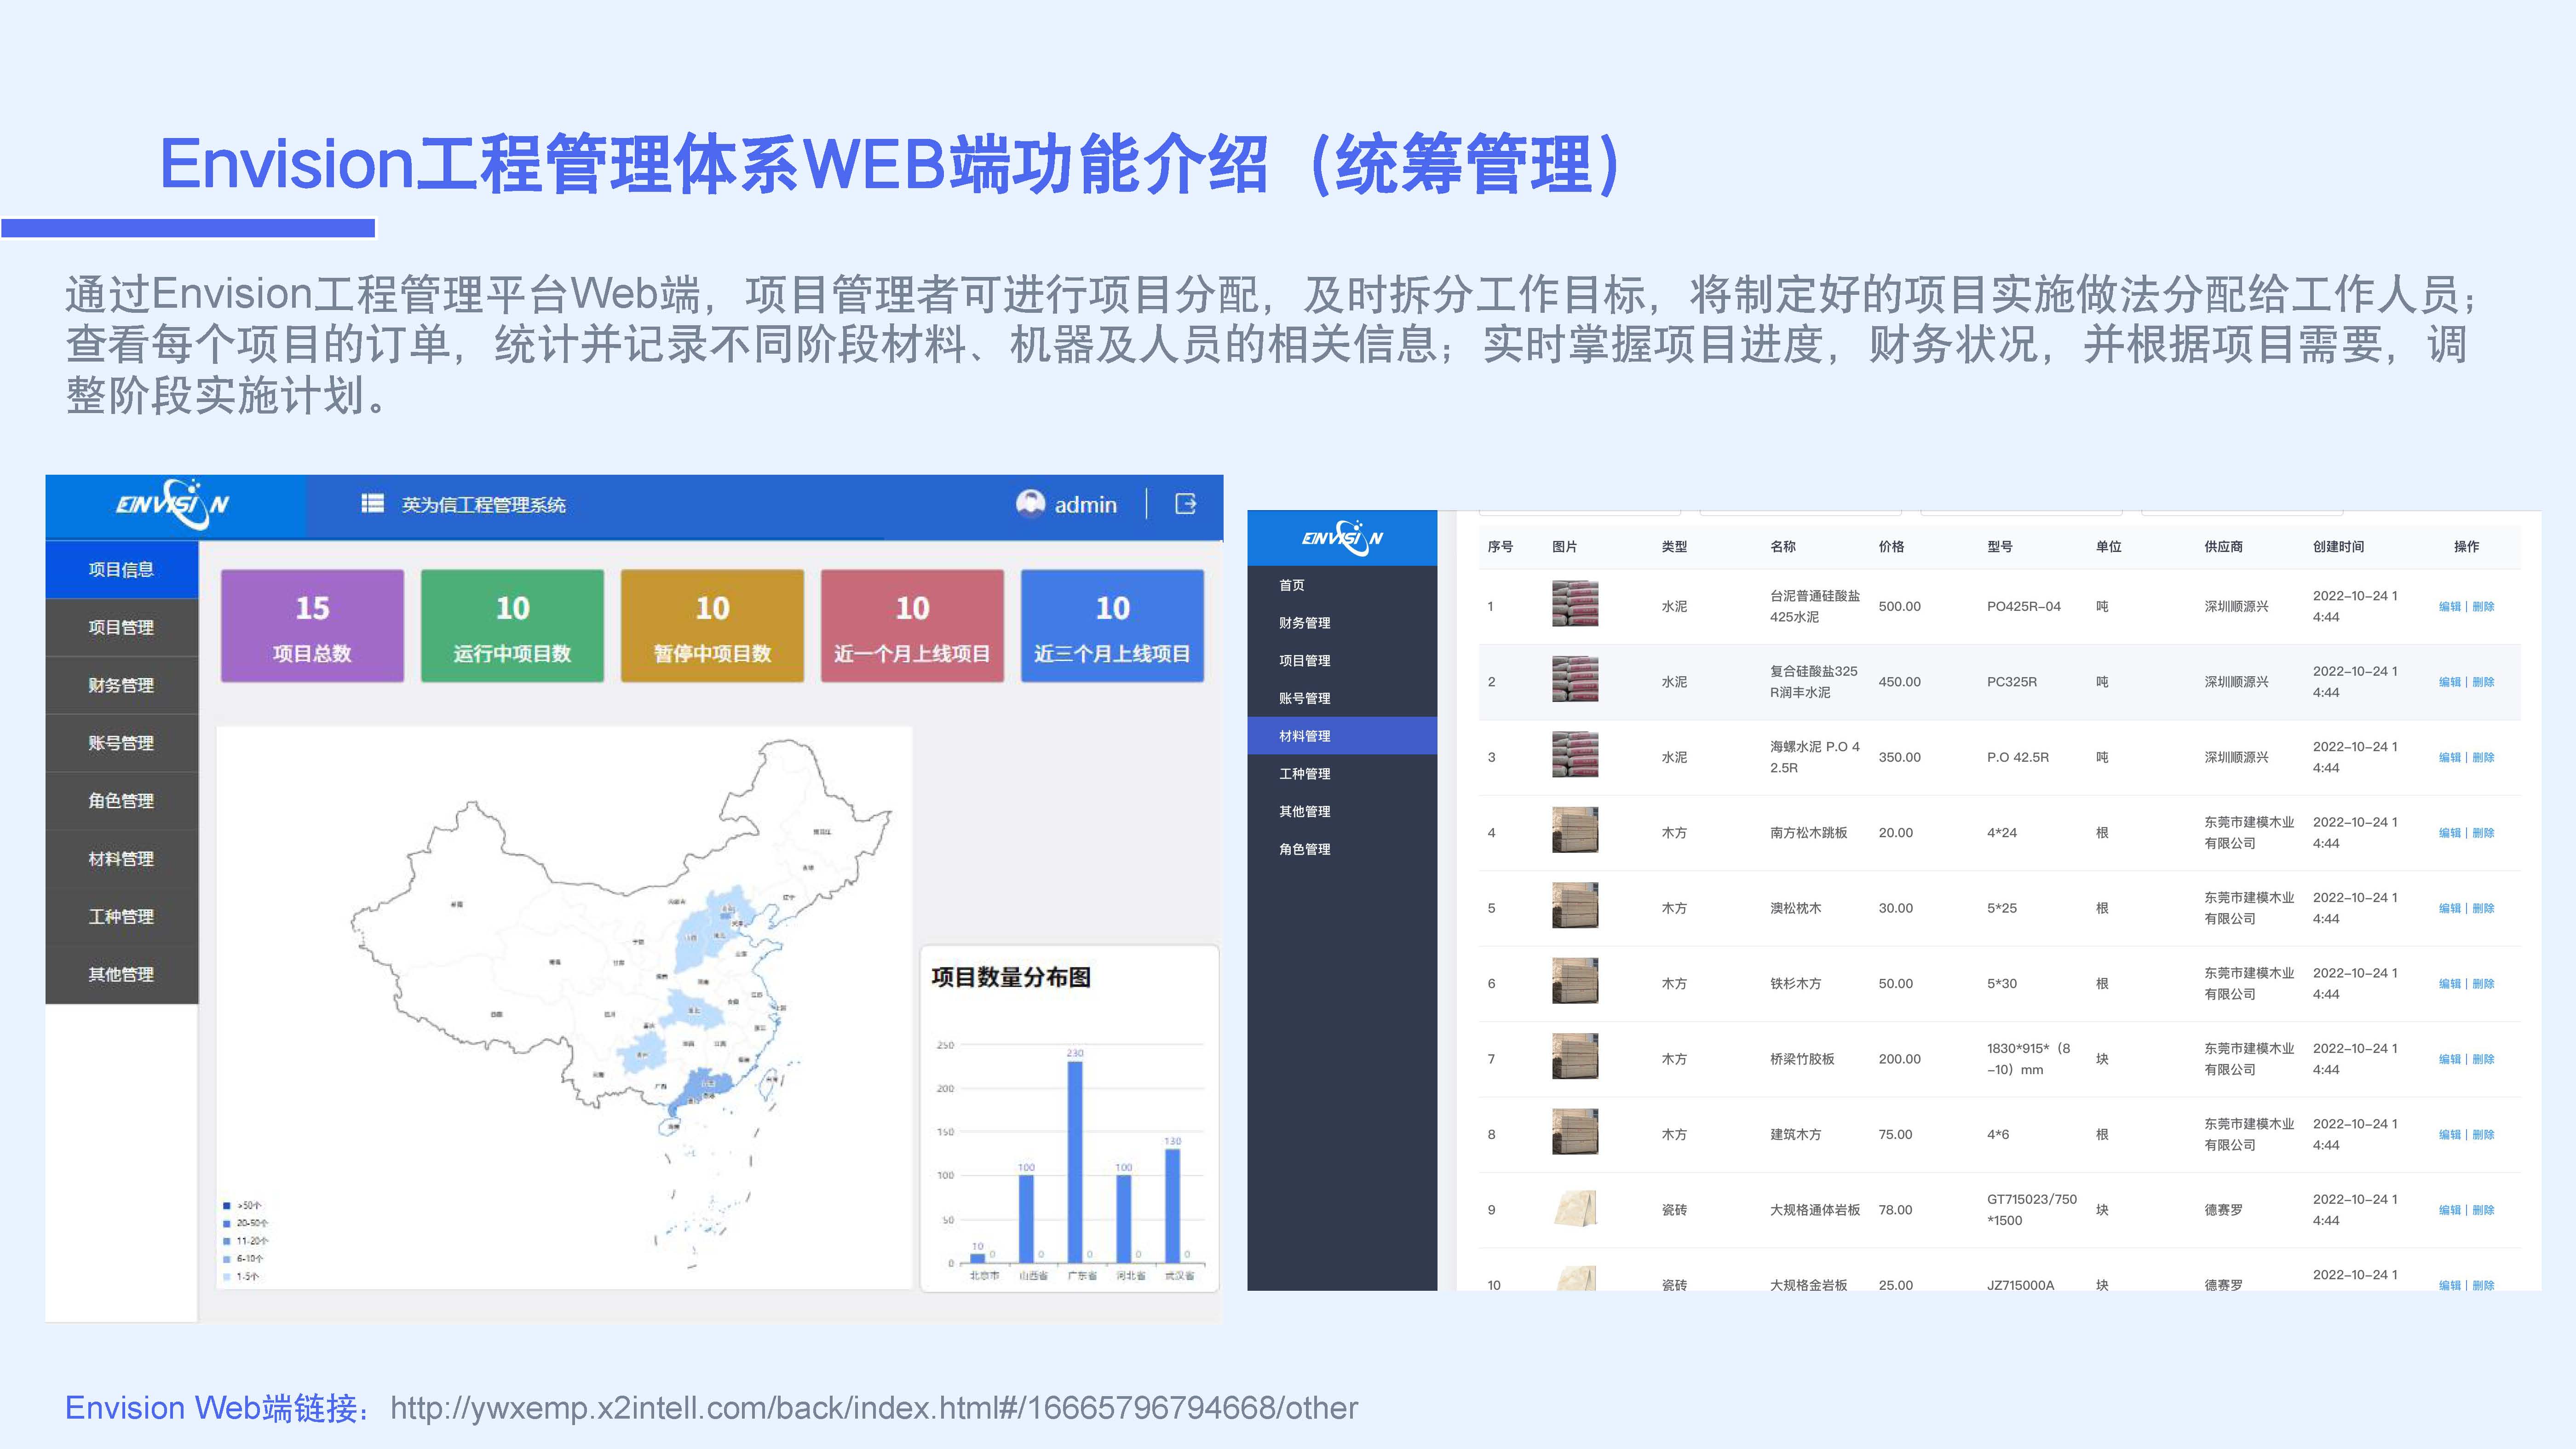Viewport: 2576px width, 1449px height.
Task: Select 财务管理 in the dark sidebar
Action: (x=1342, y=623)
